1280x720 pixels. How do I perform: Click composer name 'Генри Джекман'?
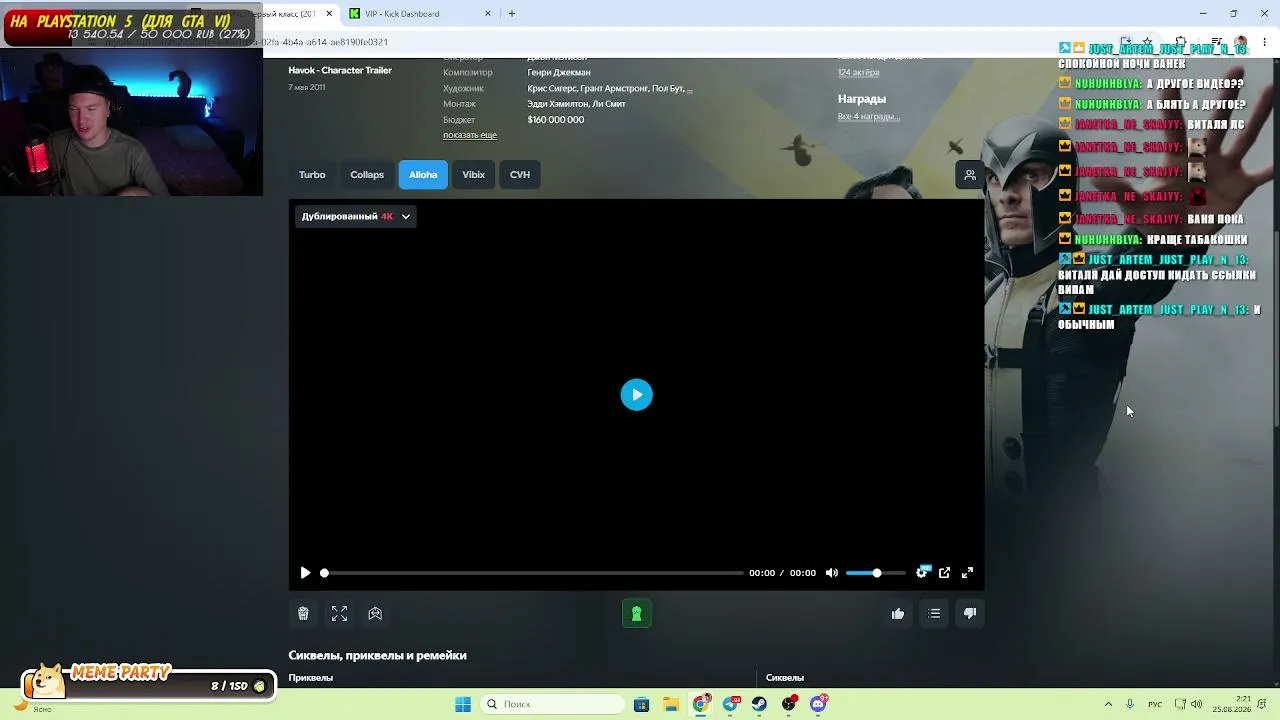(559, 73)
